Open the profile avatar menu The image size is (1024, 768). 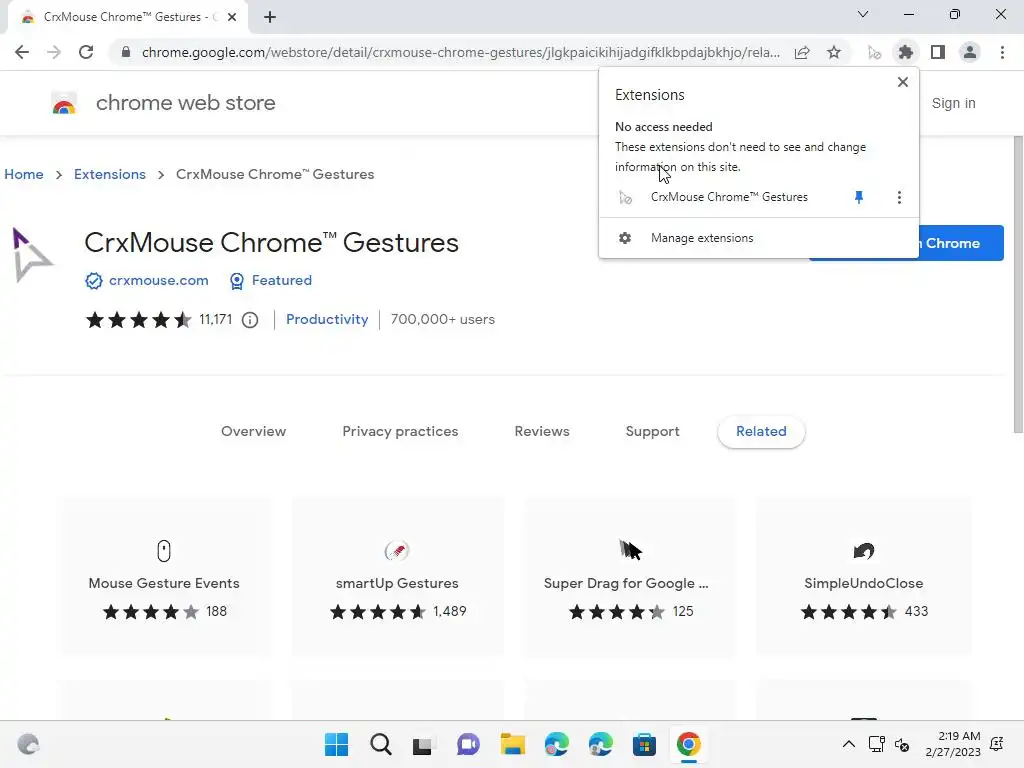(x=970, y=52)
